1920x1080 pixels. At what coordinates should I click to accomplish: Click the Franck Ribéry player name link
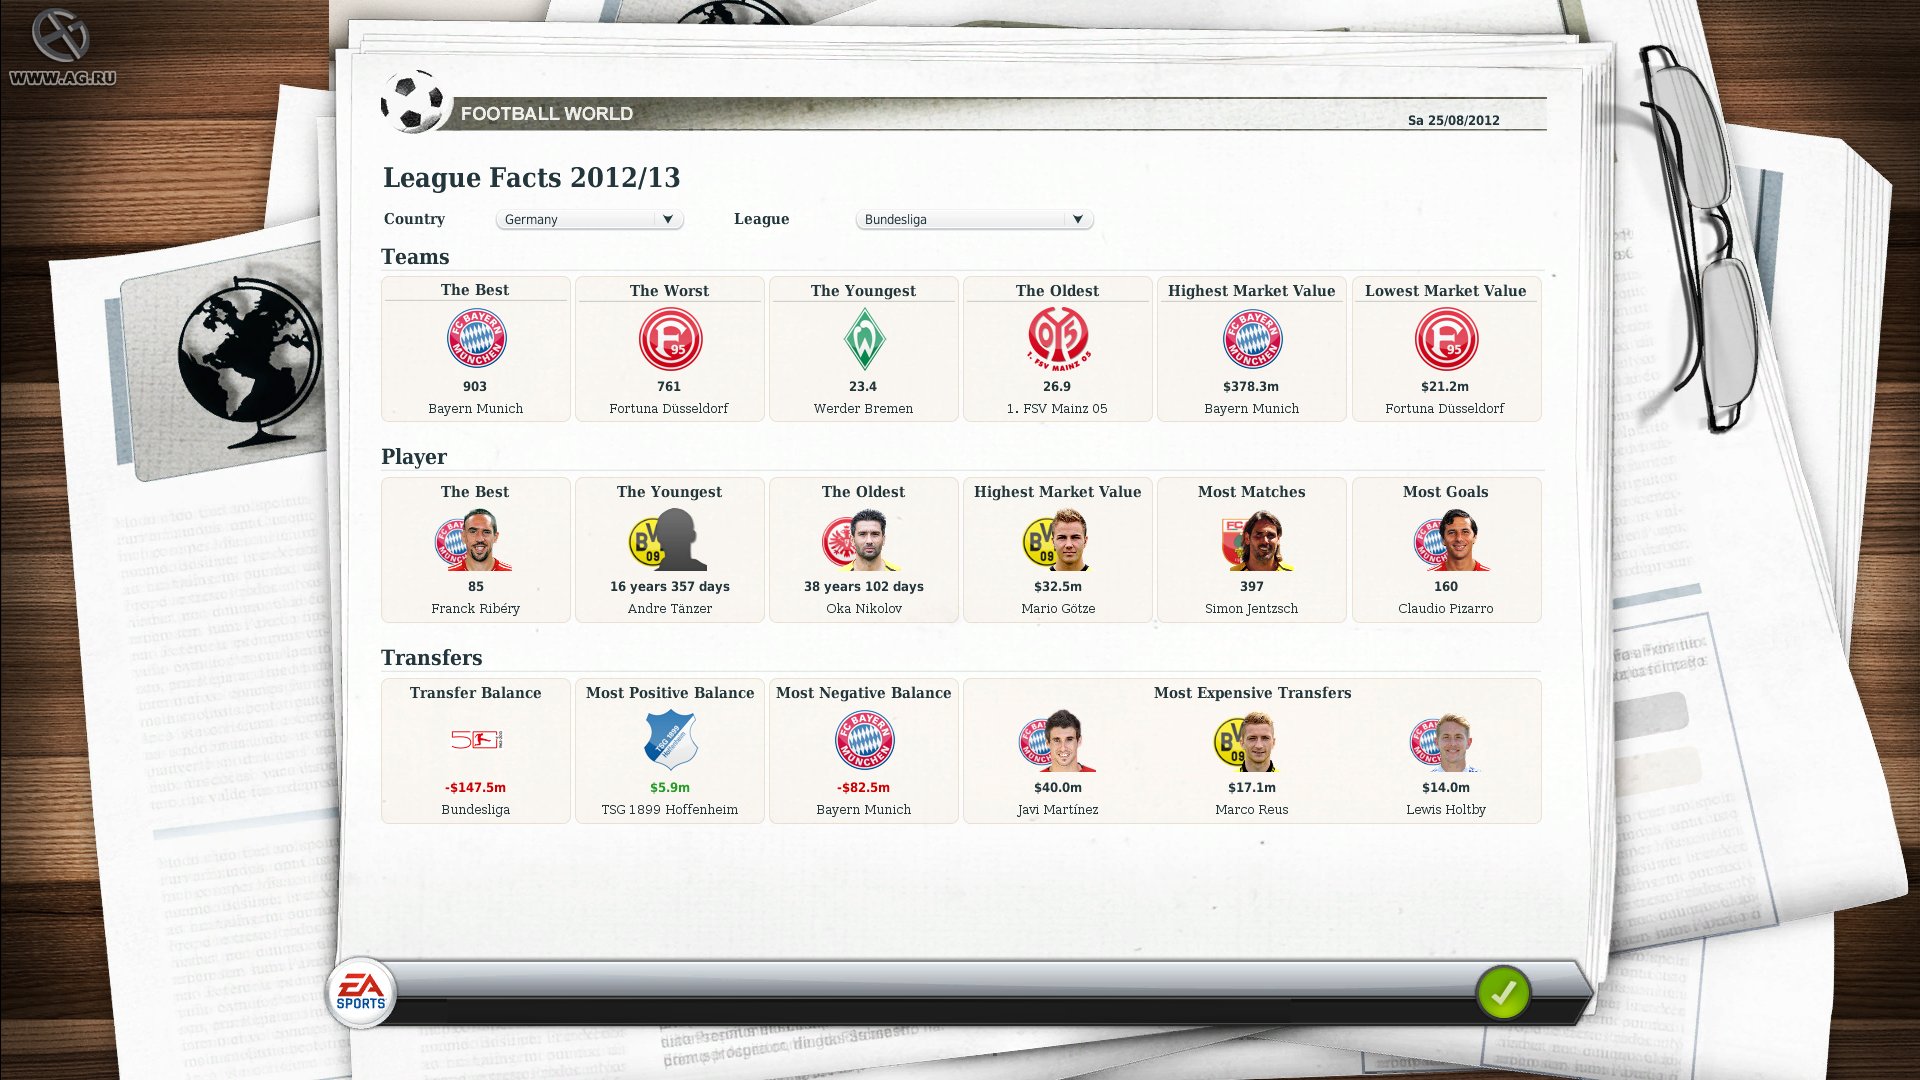click(x=475, y=608)
